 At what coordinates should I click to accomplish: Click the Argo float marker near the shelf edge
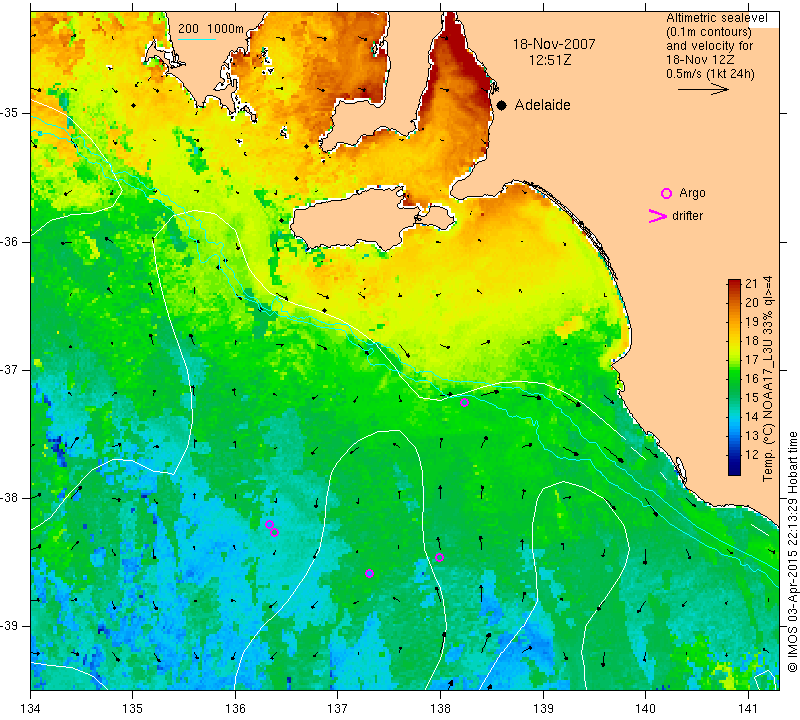464,403
